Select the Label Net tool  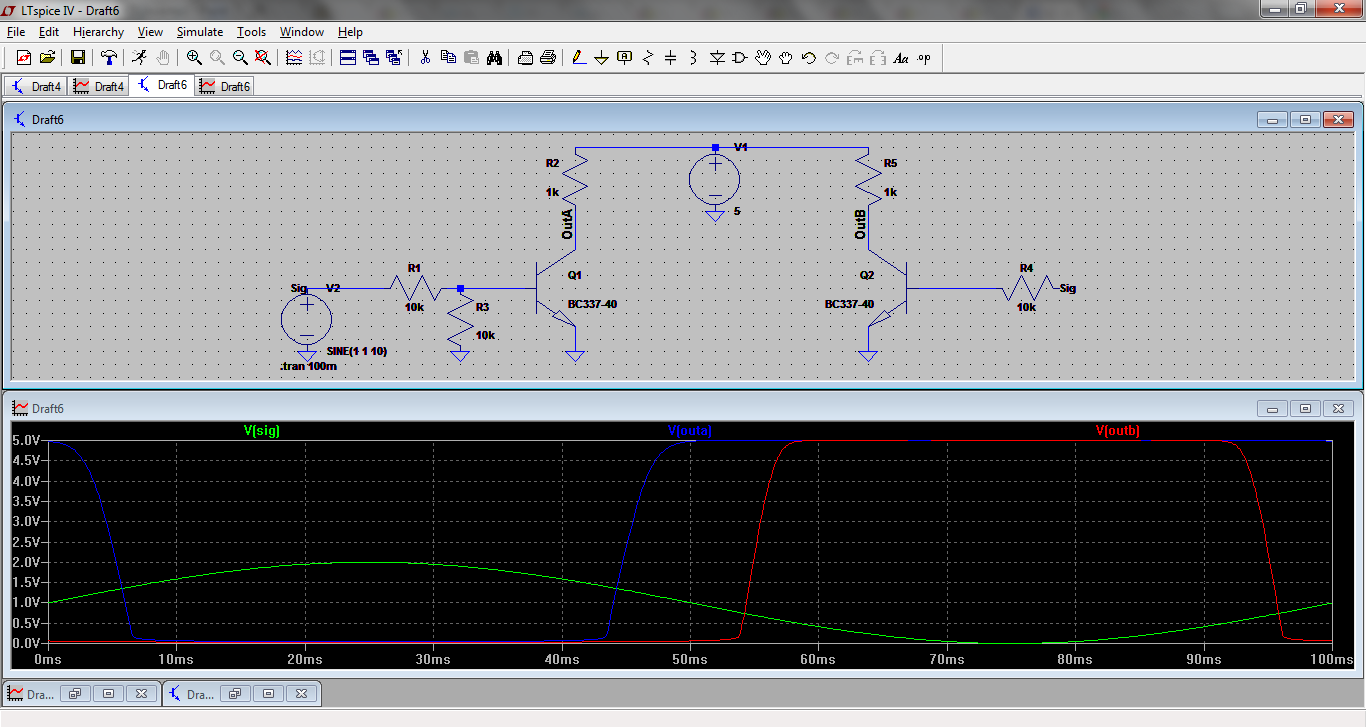[x=625, y=58]
